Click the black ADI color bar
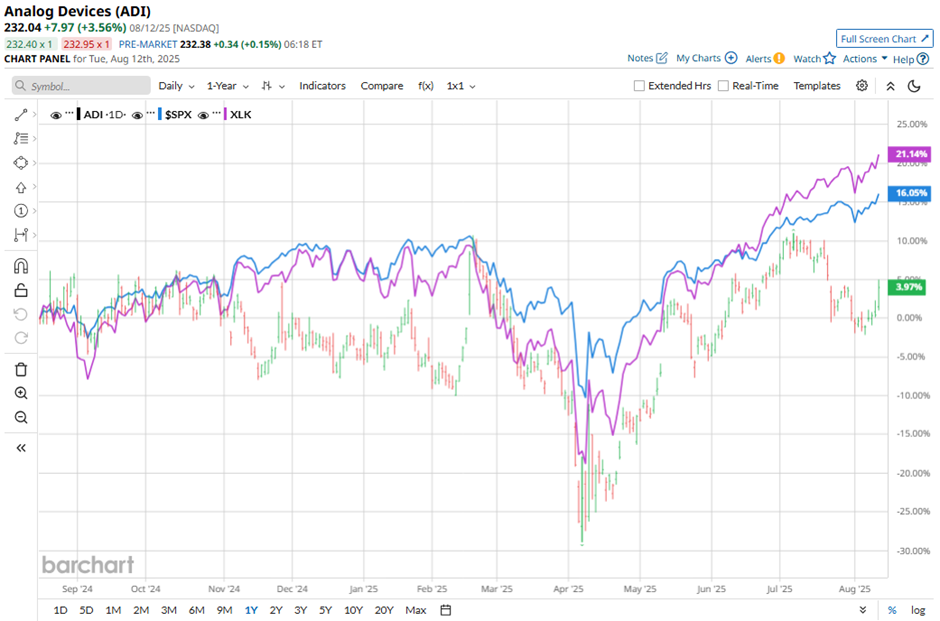The width and height of the screenshot is (940, 621). coord(79,114)
